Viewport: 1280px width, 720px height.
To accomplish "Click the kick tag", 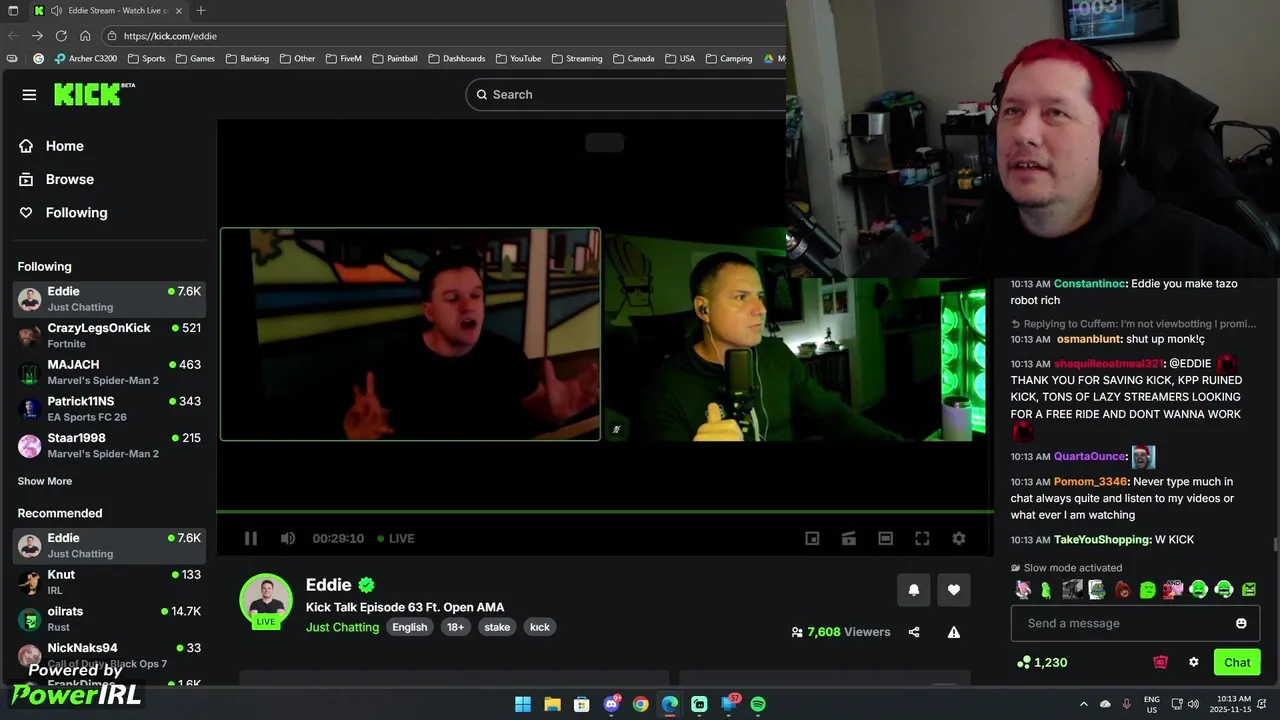I will pyautogui.click(x=540, y=627).
